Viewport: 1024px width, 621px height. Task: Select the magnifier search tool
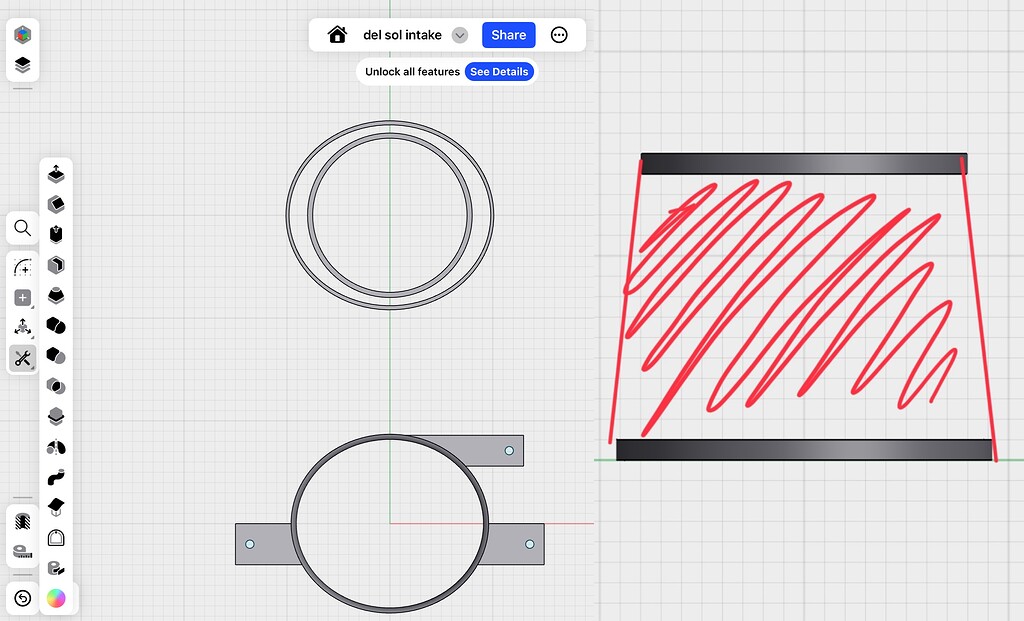point(22,228)
